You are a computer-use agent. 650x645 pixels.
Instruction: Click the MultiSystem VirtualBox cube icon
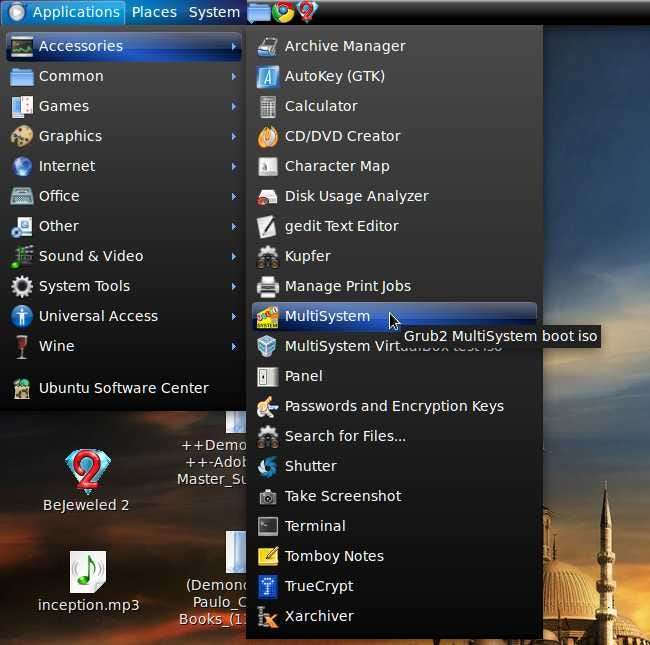tap(267, 346)
